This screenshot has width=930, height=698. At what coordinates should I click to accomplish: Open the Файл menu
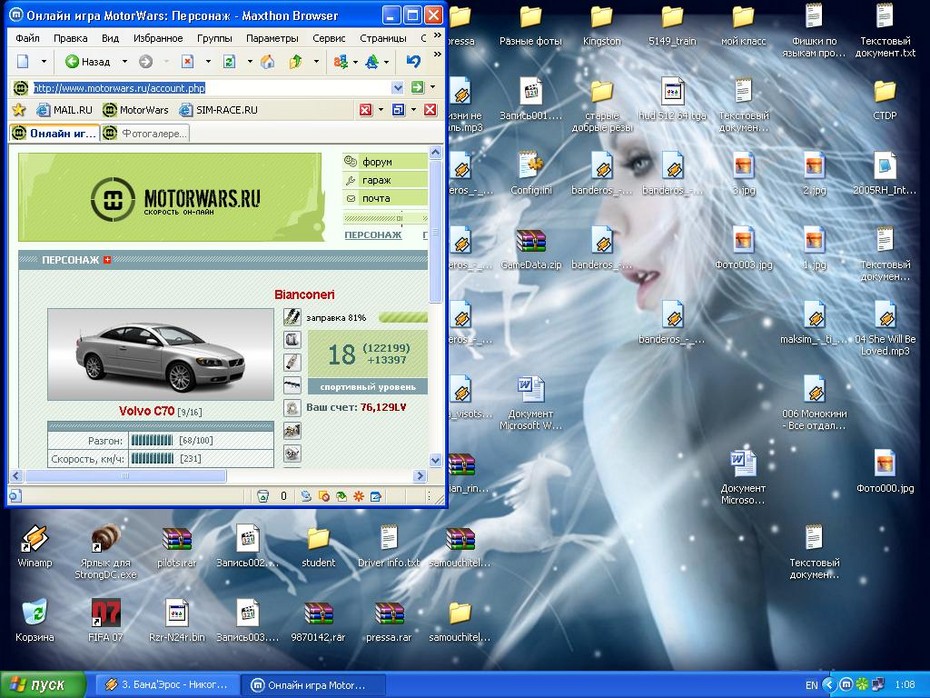click(27, 38)
